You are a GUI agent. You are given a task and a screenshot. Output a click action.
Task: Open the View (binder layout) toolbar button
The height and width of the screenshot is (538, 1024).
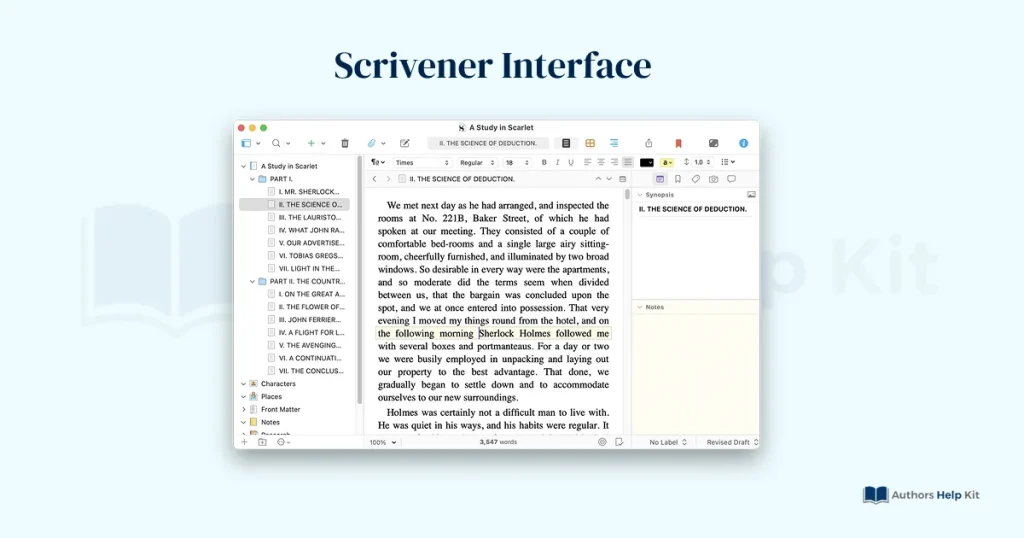pyautogui.click(x=246, y=143)
